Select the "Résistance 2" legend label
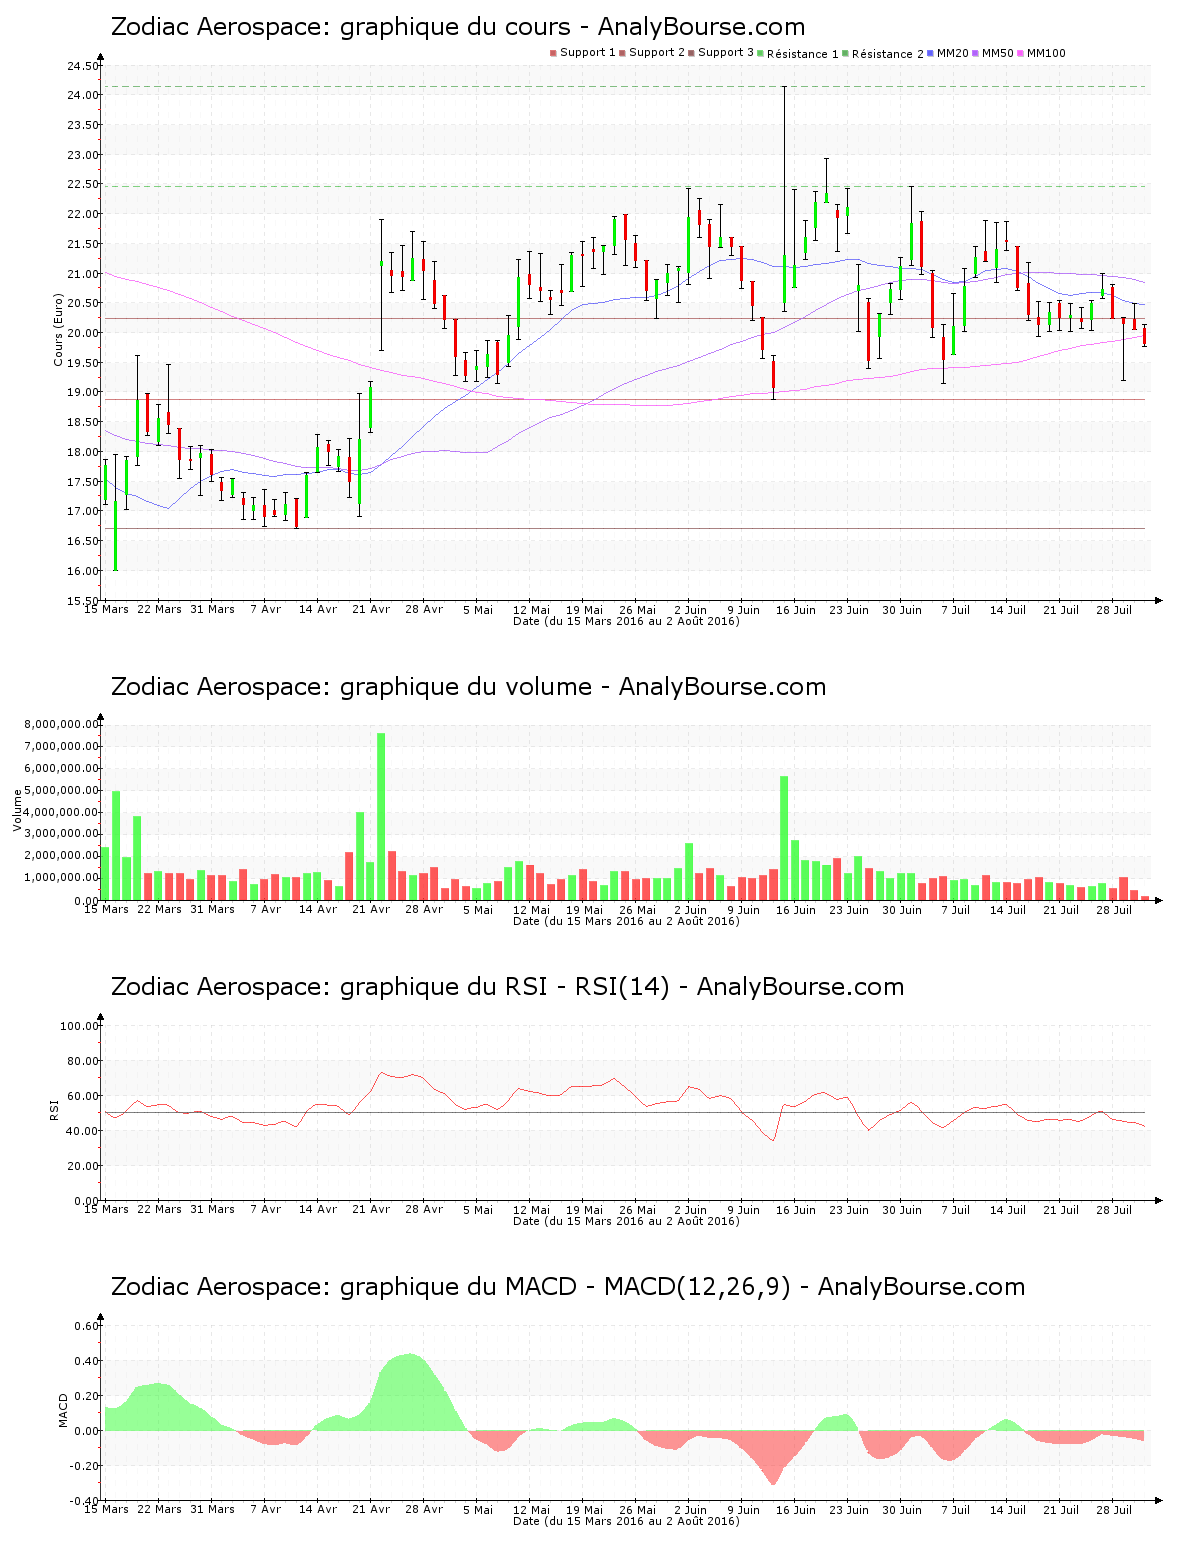The height and width of the screenshot is (1550, 1200). coord(888,54)
